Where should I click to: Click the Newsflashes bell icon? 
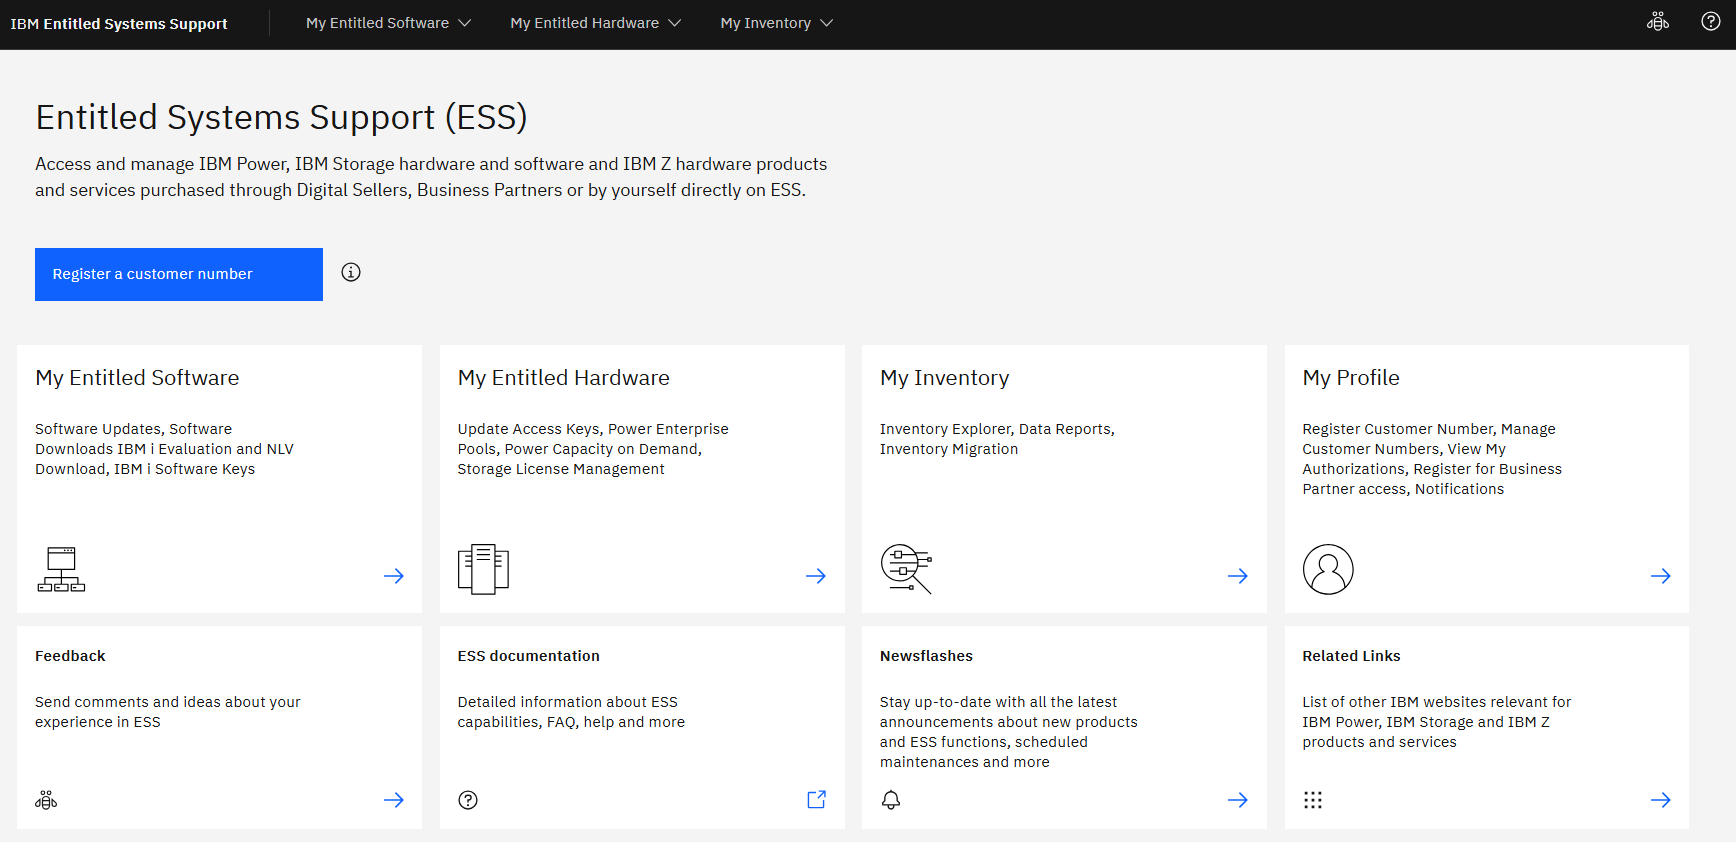(x=891, y=800)
